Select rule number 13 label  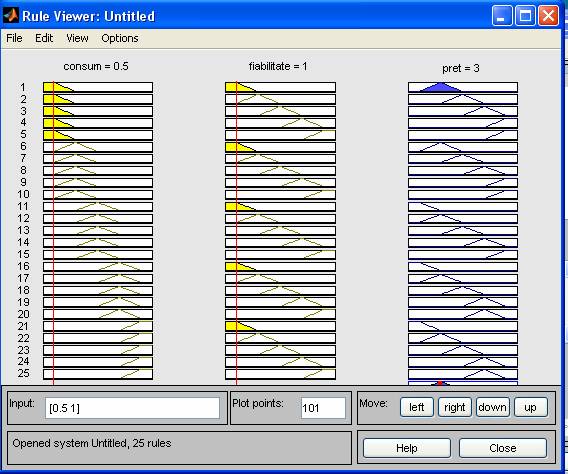(x=24, y=230)
